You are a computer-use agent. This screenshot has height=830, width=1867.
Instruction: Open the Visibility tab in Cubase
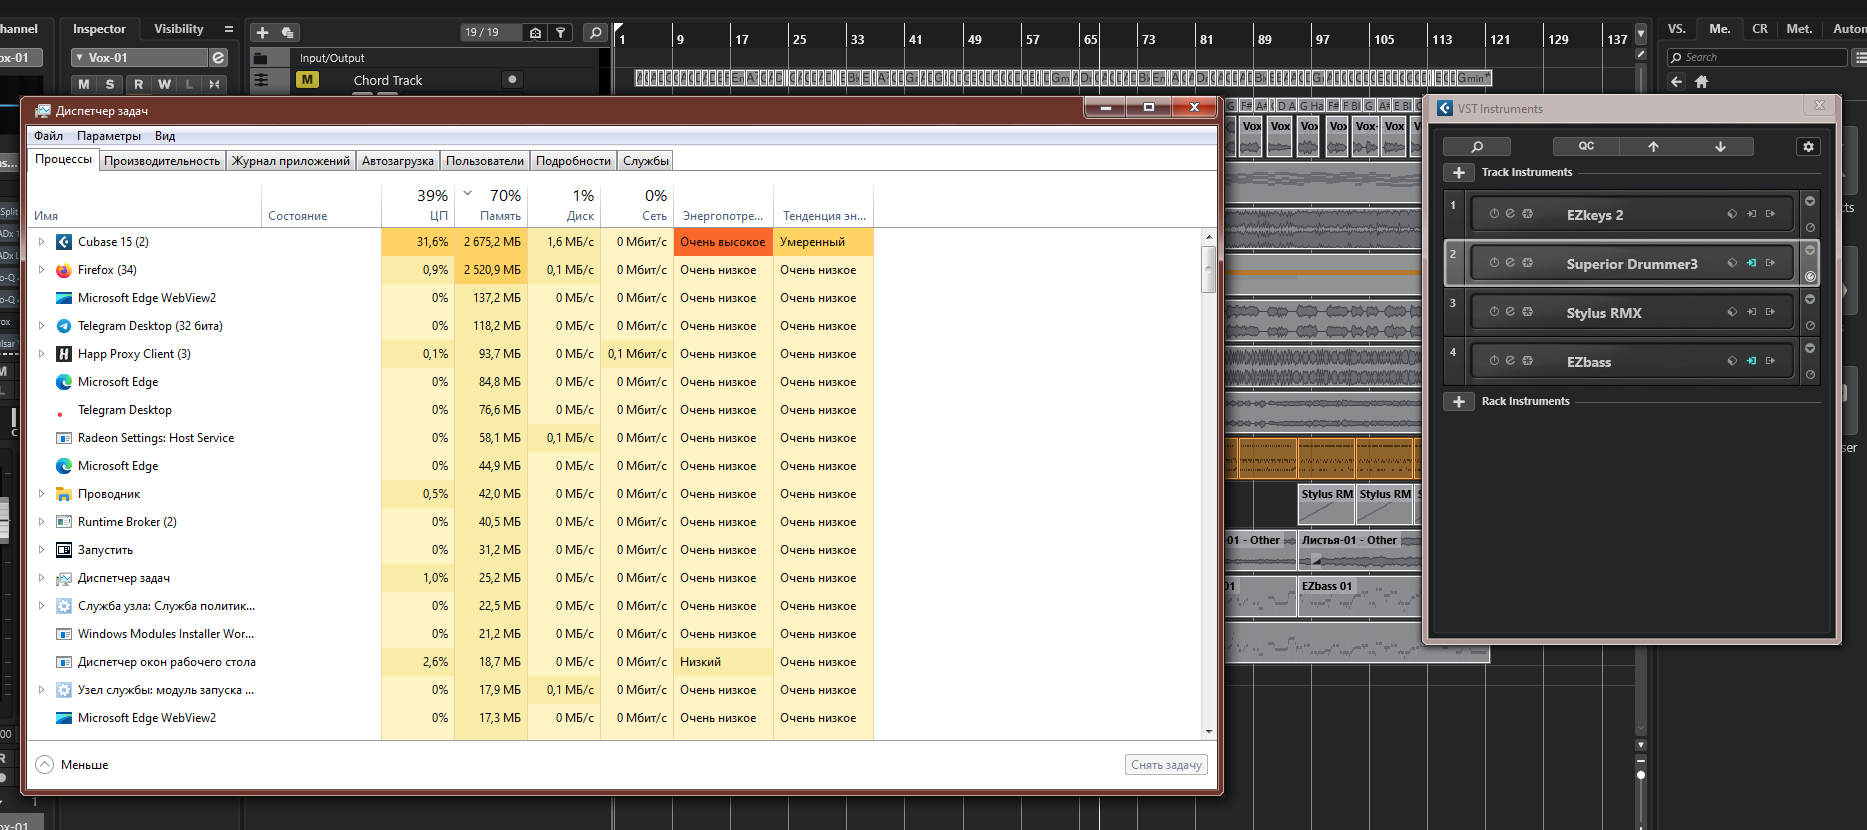tap(178, 29)
